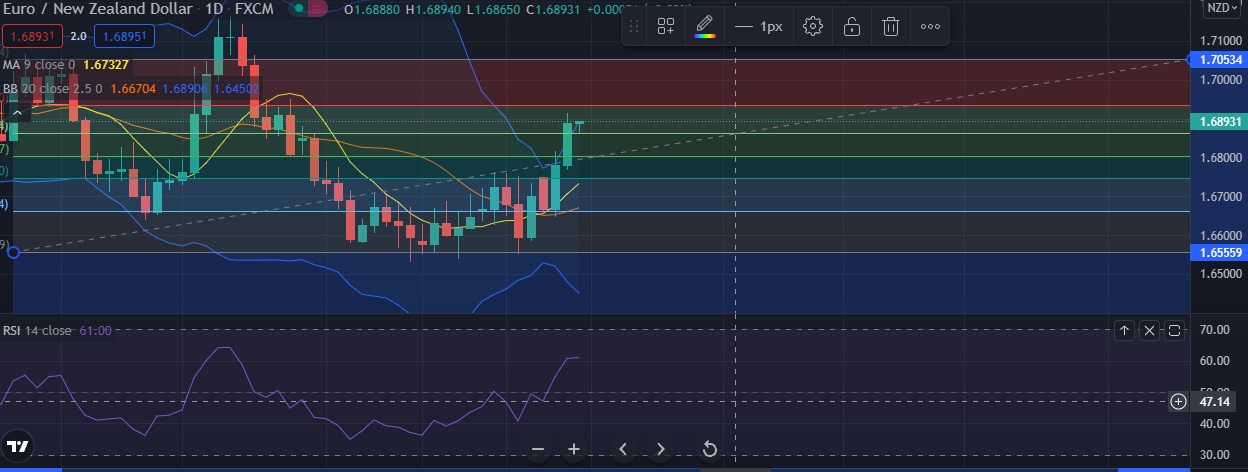The image size is (1248, 472).
Task: Open drawing settings gear icon
Action: (813, 27)
